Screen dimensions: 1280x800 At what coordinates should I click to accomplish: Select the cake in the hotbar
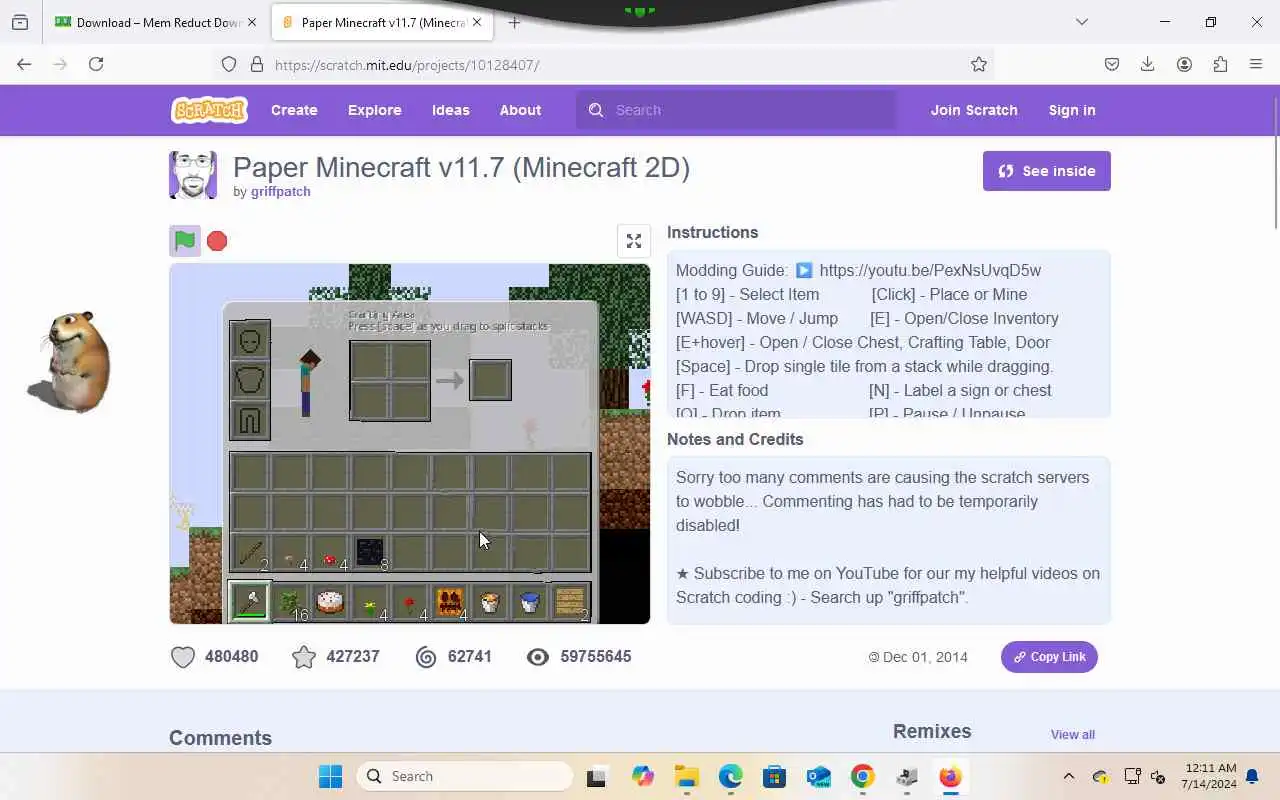[x=330, y=602]
